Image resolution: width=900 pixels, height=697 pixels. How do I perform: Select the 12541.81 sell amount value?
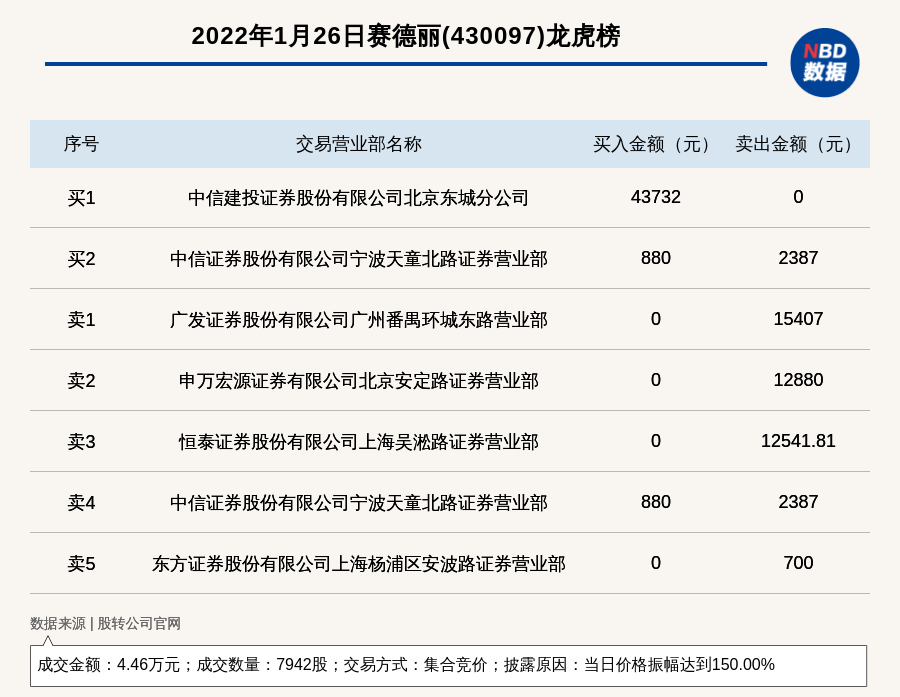pyautogui.click(x=798, y=441)
